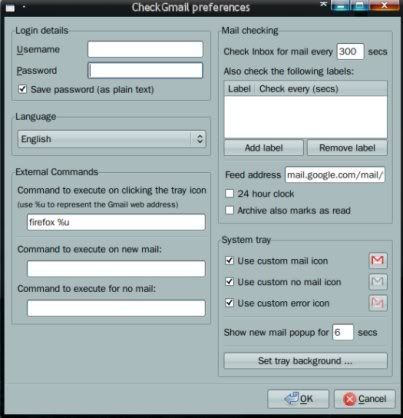This screenshot has height=418, width=403.
Task: Minimize the CheckGmail preferences window
Action: 341,6
